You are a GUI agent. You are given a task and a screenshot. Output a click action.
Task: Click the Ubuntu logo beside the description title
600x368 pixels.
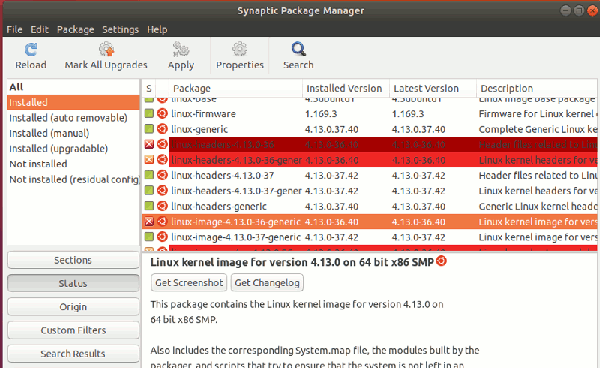pos(441,261)
